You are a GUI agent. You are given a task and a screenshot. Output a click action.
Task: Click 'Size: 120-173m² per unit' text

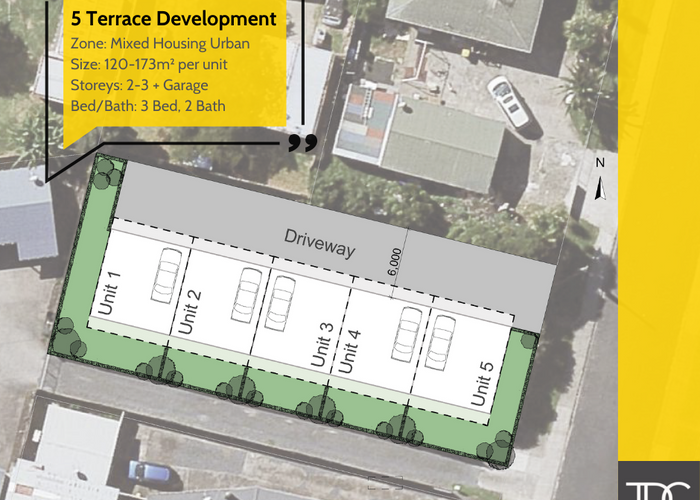point(149,65)
